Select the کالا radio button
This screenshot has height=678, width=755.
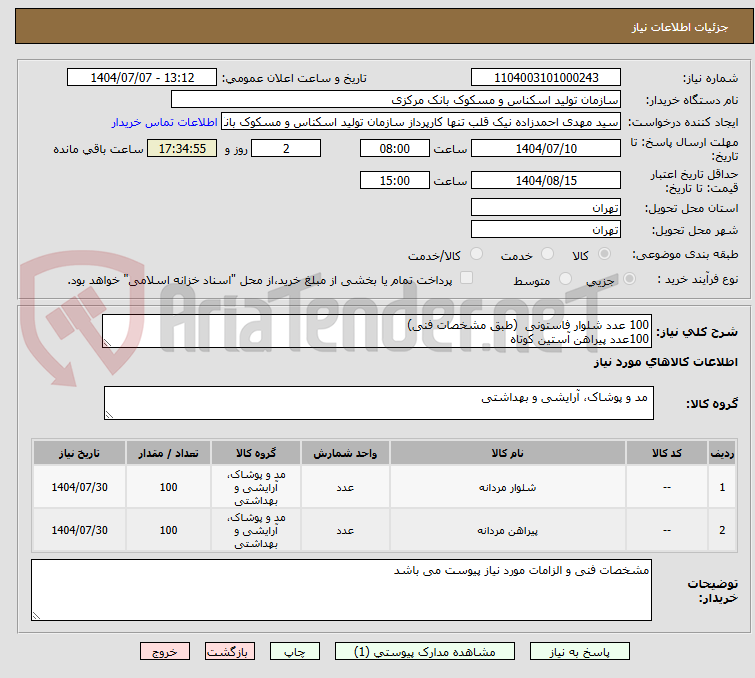coord(604,254)
